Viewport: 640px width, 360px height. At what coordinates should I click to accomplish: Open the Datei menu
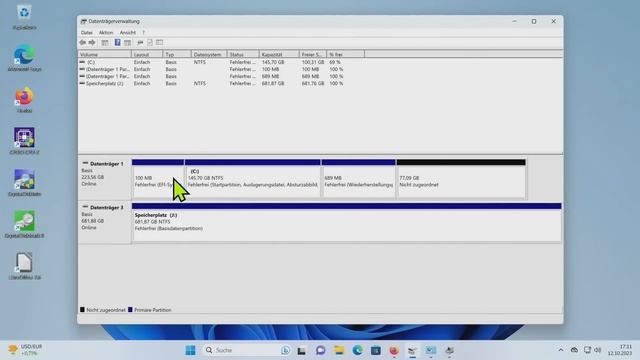(x=87, y=33)
